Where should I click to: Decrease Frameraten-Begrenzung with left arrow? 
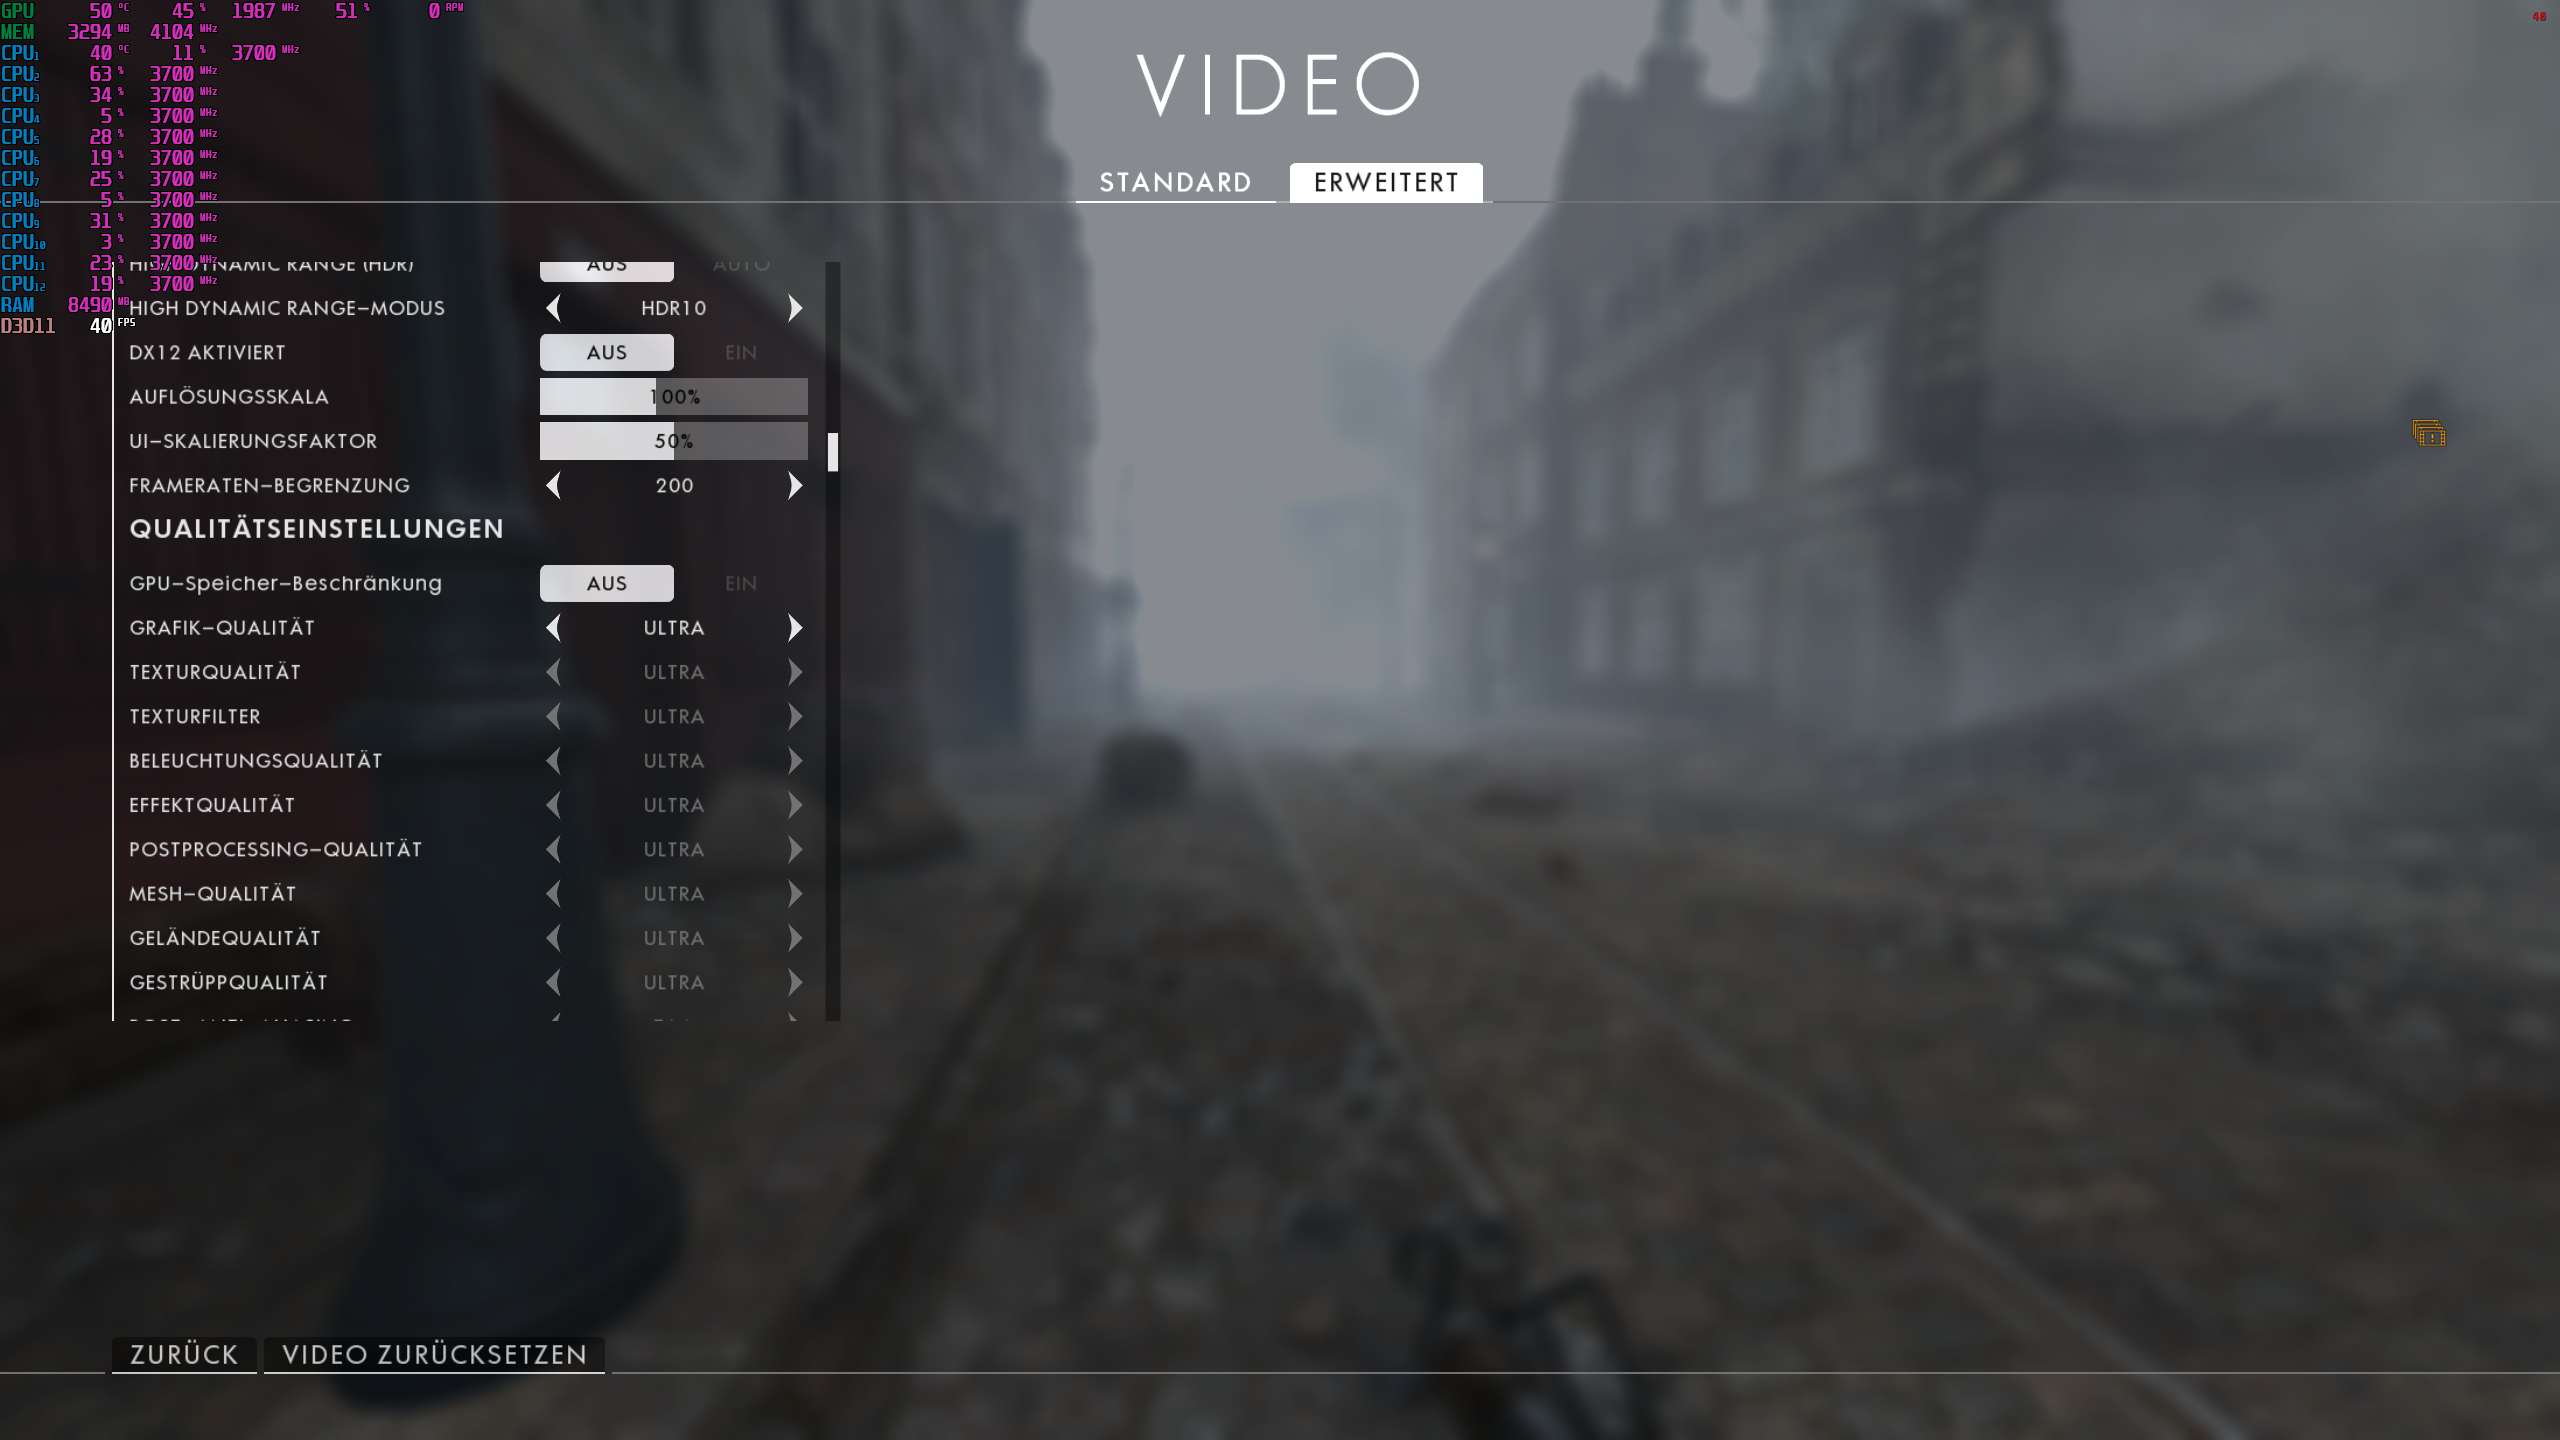pos(553,486)
